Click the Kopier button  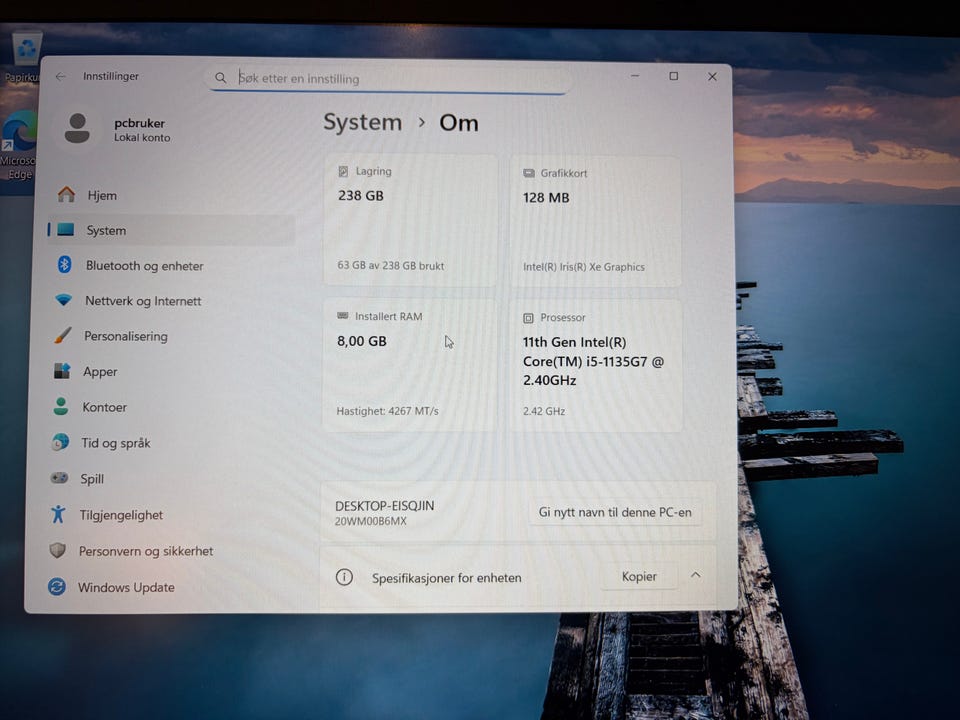[x=639, y=576]
